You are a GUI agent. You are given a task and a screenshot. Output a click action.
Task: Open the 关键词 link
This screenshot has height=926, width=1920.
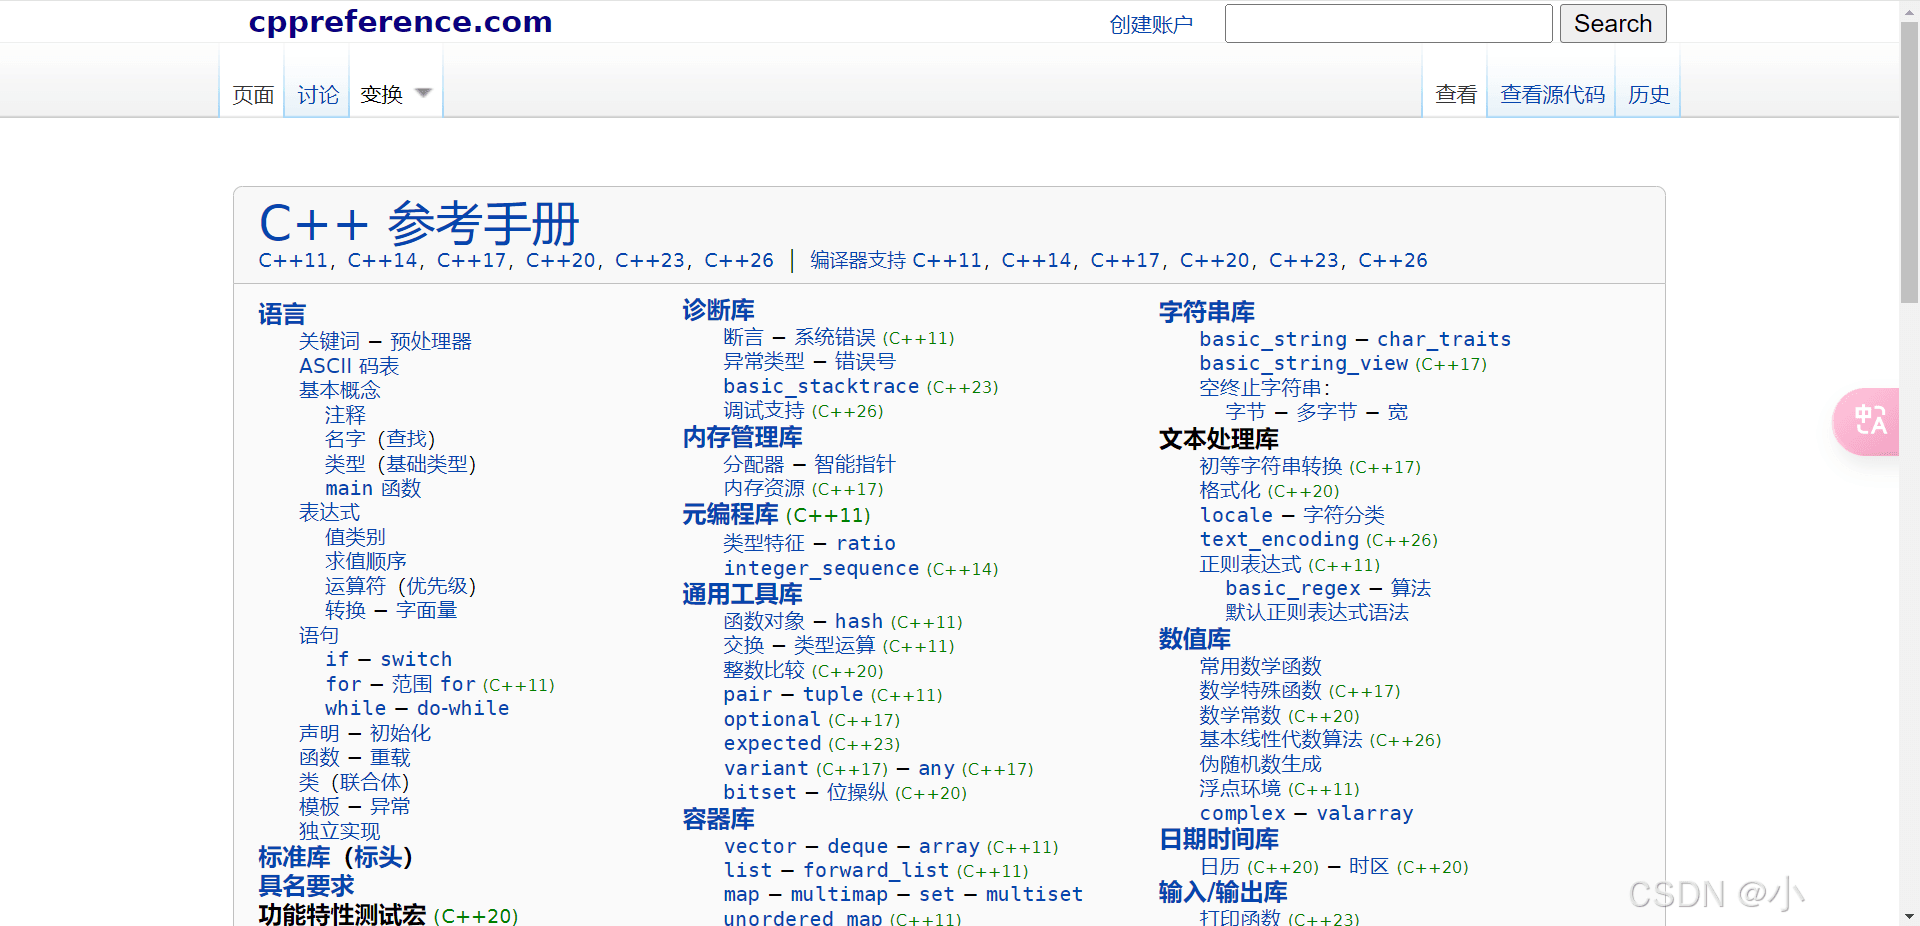[329, 341]
